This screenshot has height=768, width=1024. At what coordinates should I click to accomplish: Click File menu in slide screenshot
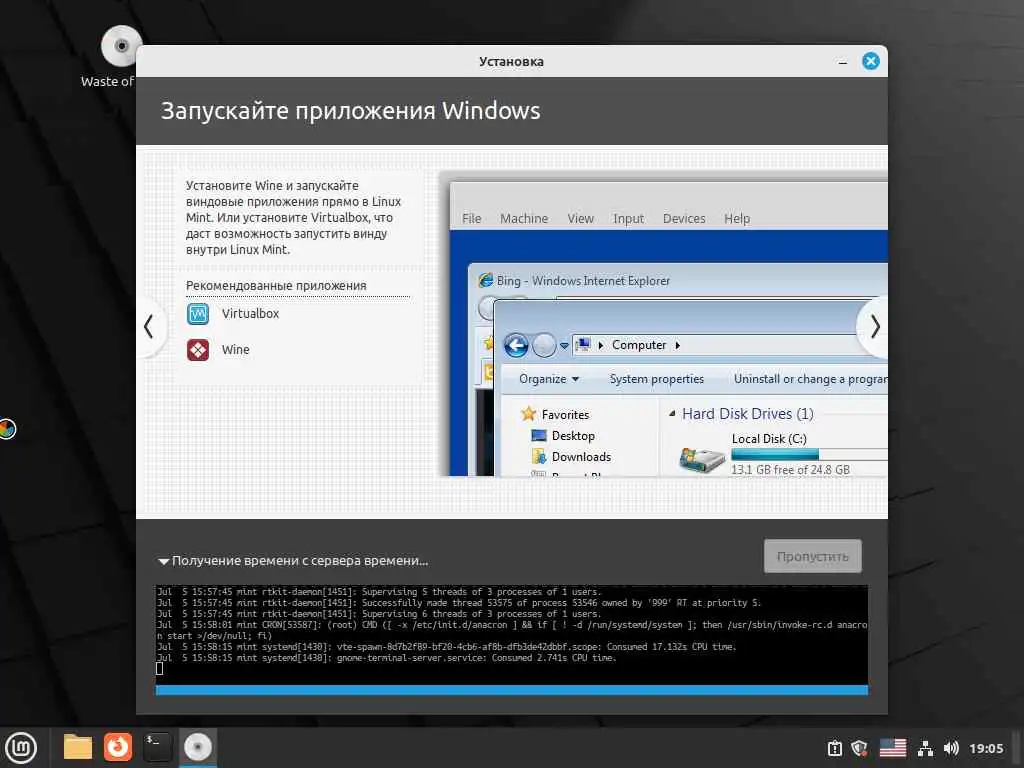[472, 219]
